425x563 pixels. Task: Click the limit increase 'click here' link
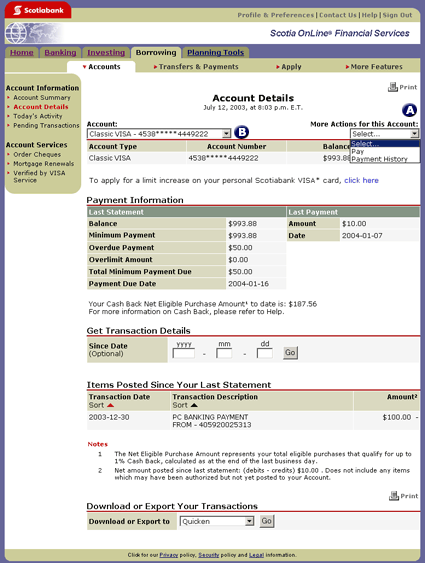(x=361, y=180)
